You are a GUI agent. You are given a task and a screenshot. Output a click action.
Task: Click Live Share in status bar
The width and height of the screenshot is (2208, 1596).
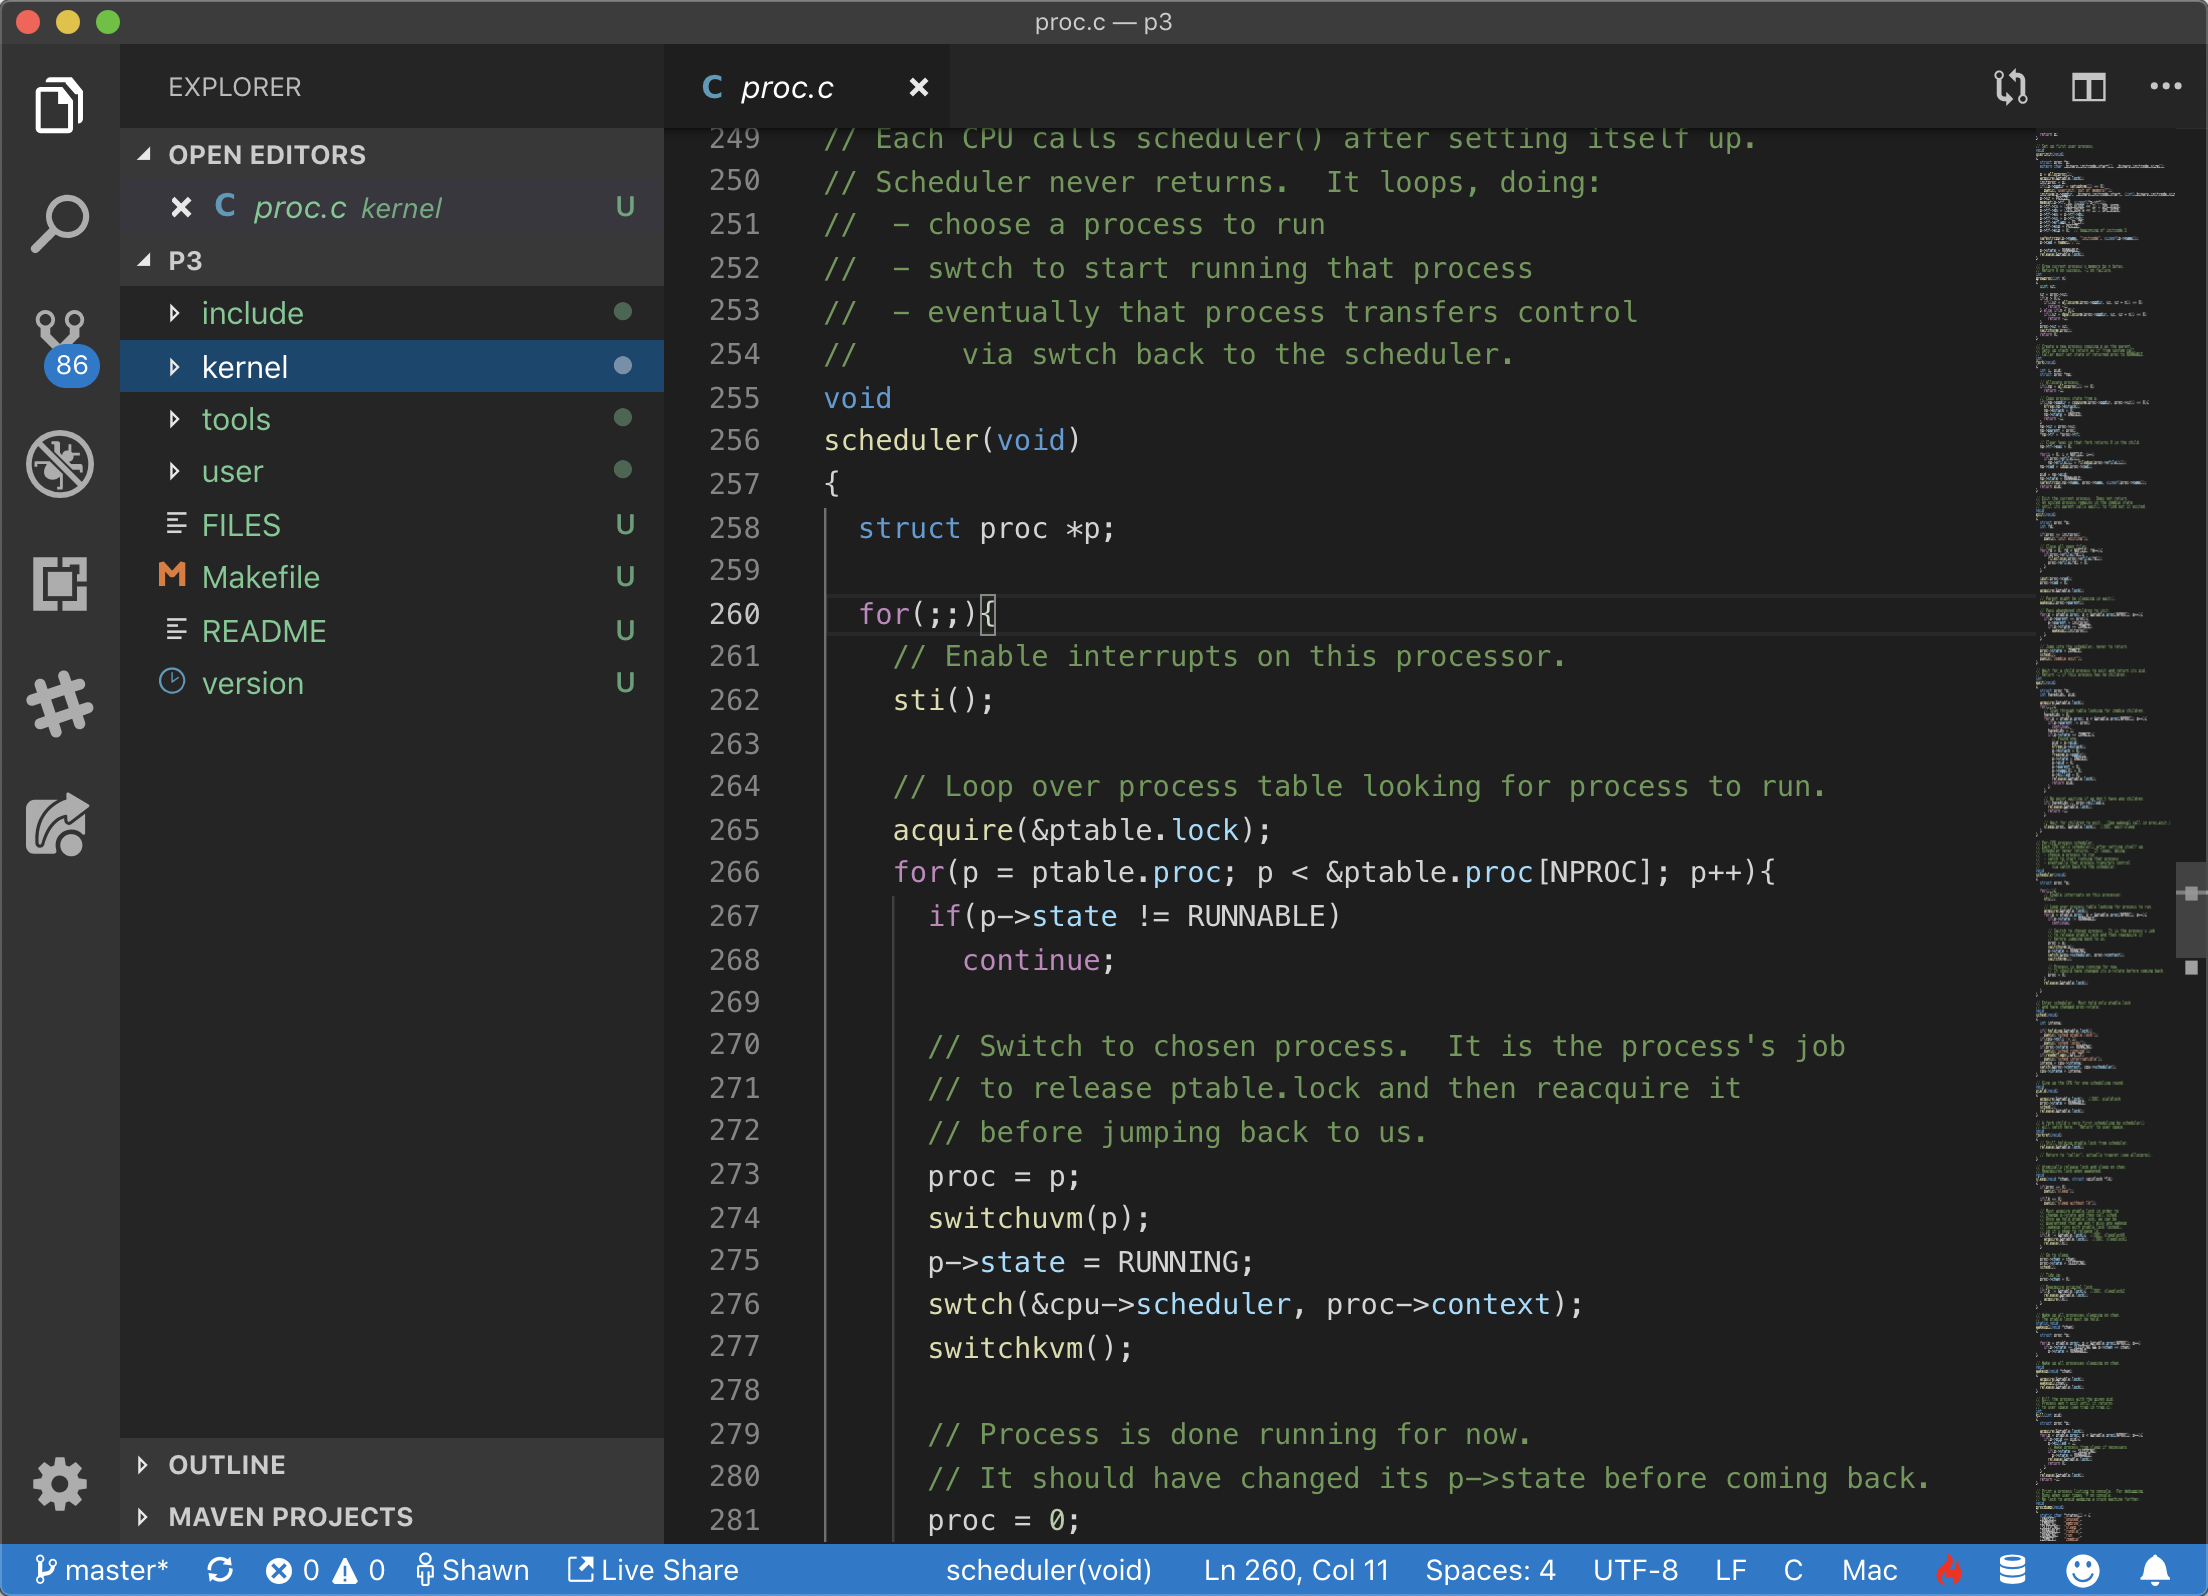coord(653,1570)
